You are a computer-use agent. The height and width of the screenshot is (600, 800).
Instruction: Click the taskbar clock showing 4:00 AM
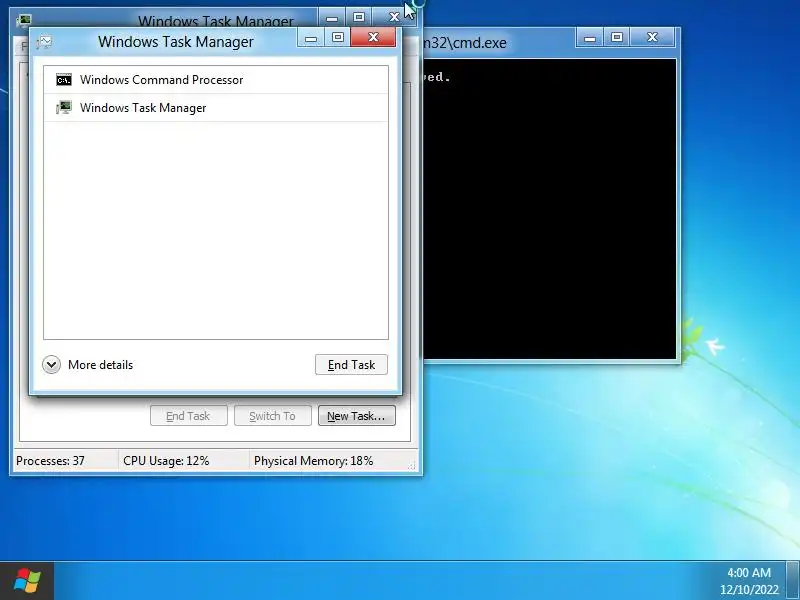749,581
